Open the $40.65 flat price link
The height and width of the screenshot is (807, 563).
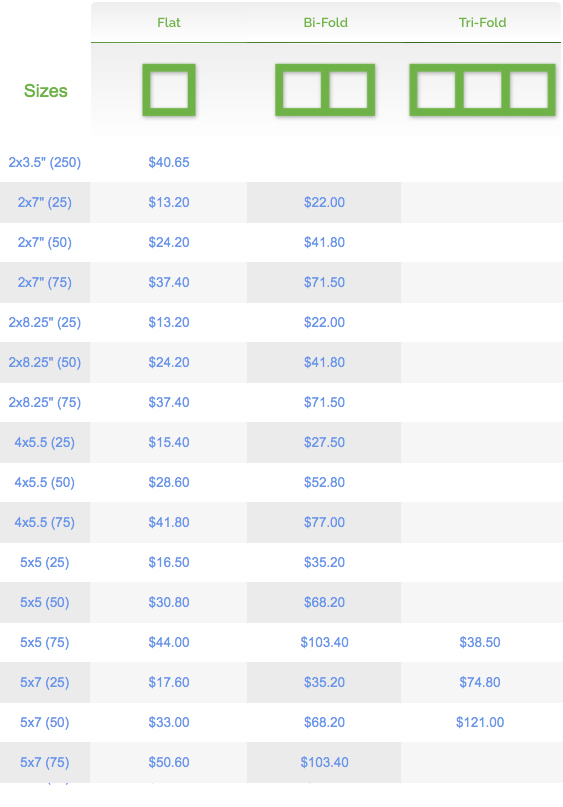pos(169,162)
